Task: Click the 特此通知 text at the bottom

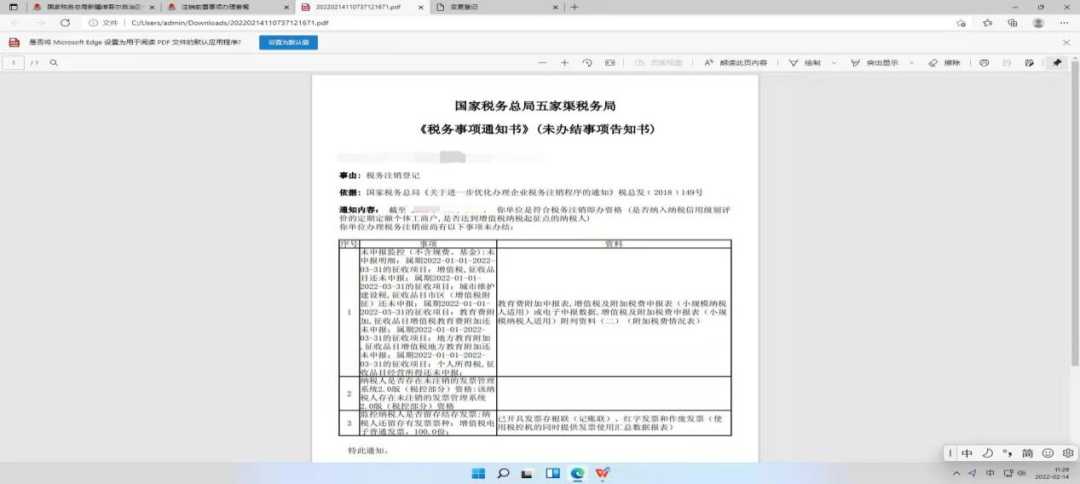Action: 368,451
